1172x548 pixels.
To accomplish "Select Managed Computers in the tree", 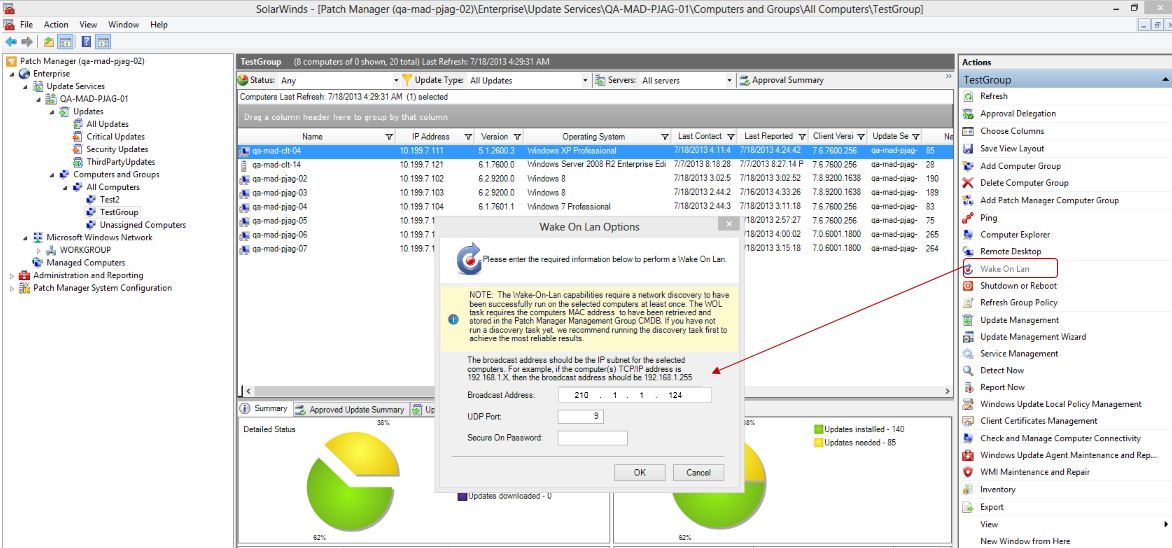I will point(86,263).
